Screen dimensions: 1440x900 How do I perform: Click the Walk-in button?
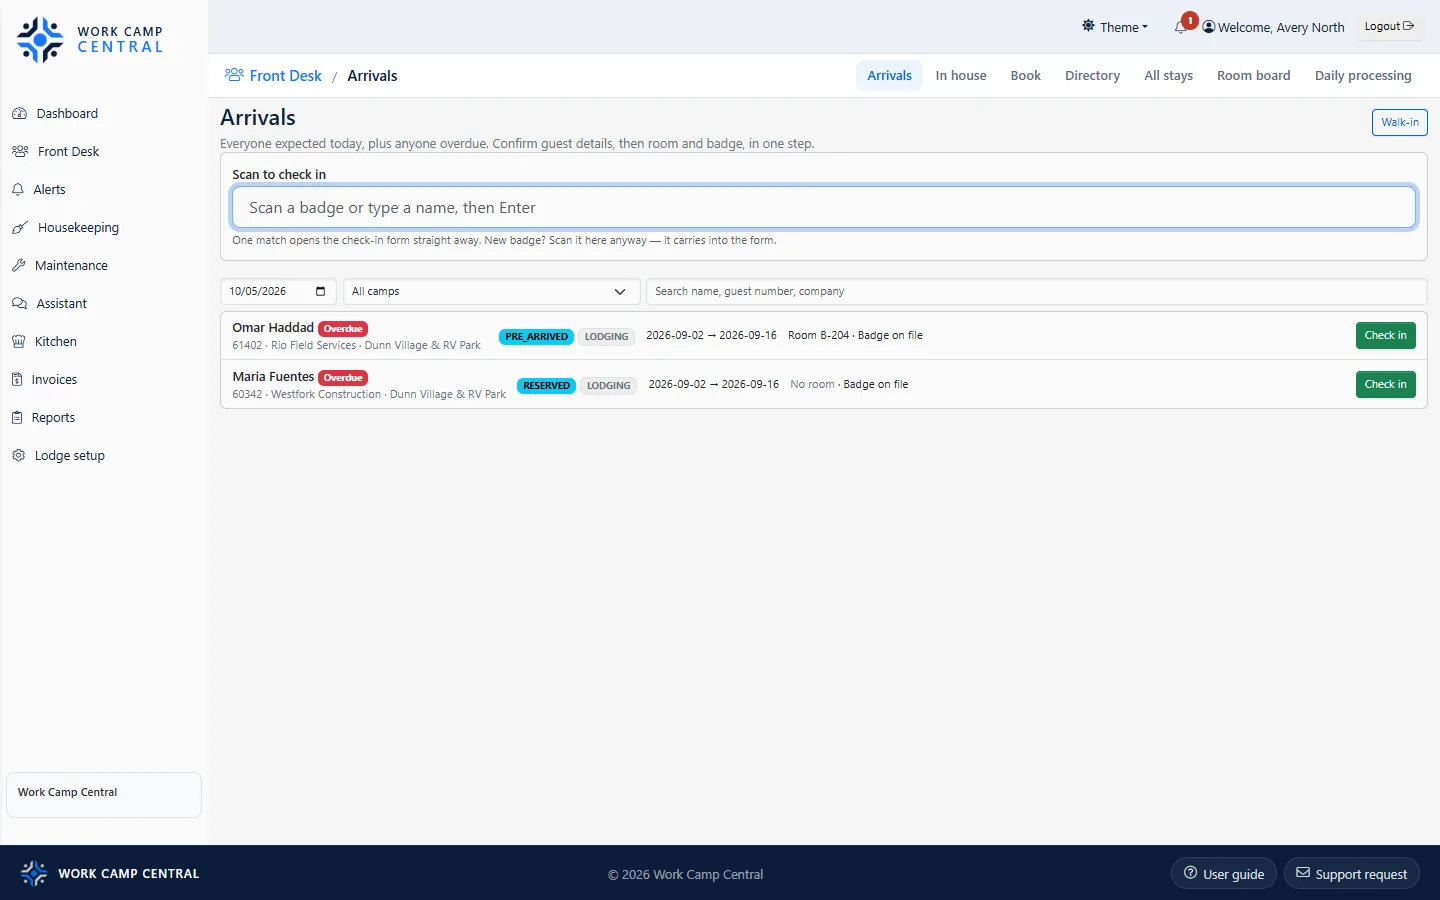[x=1399, y=122]
